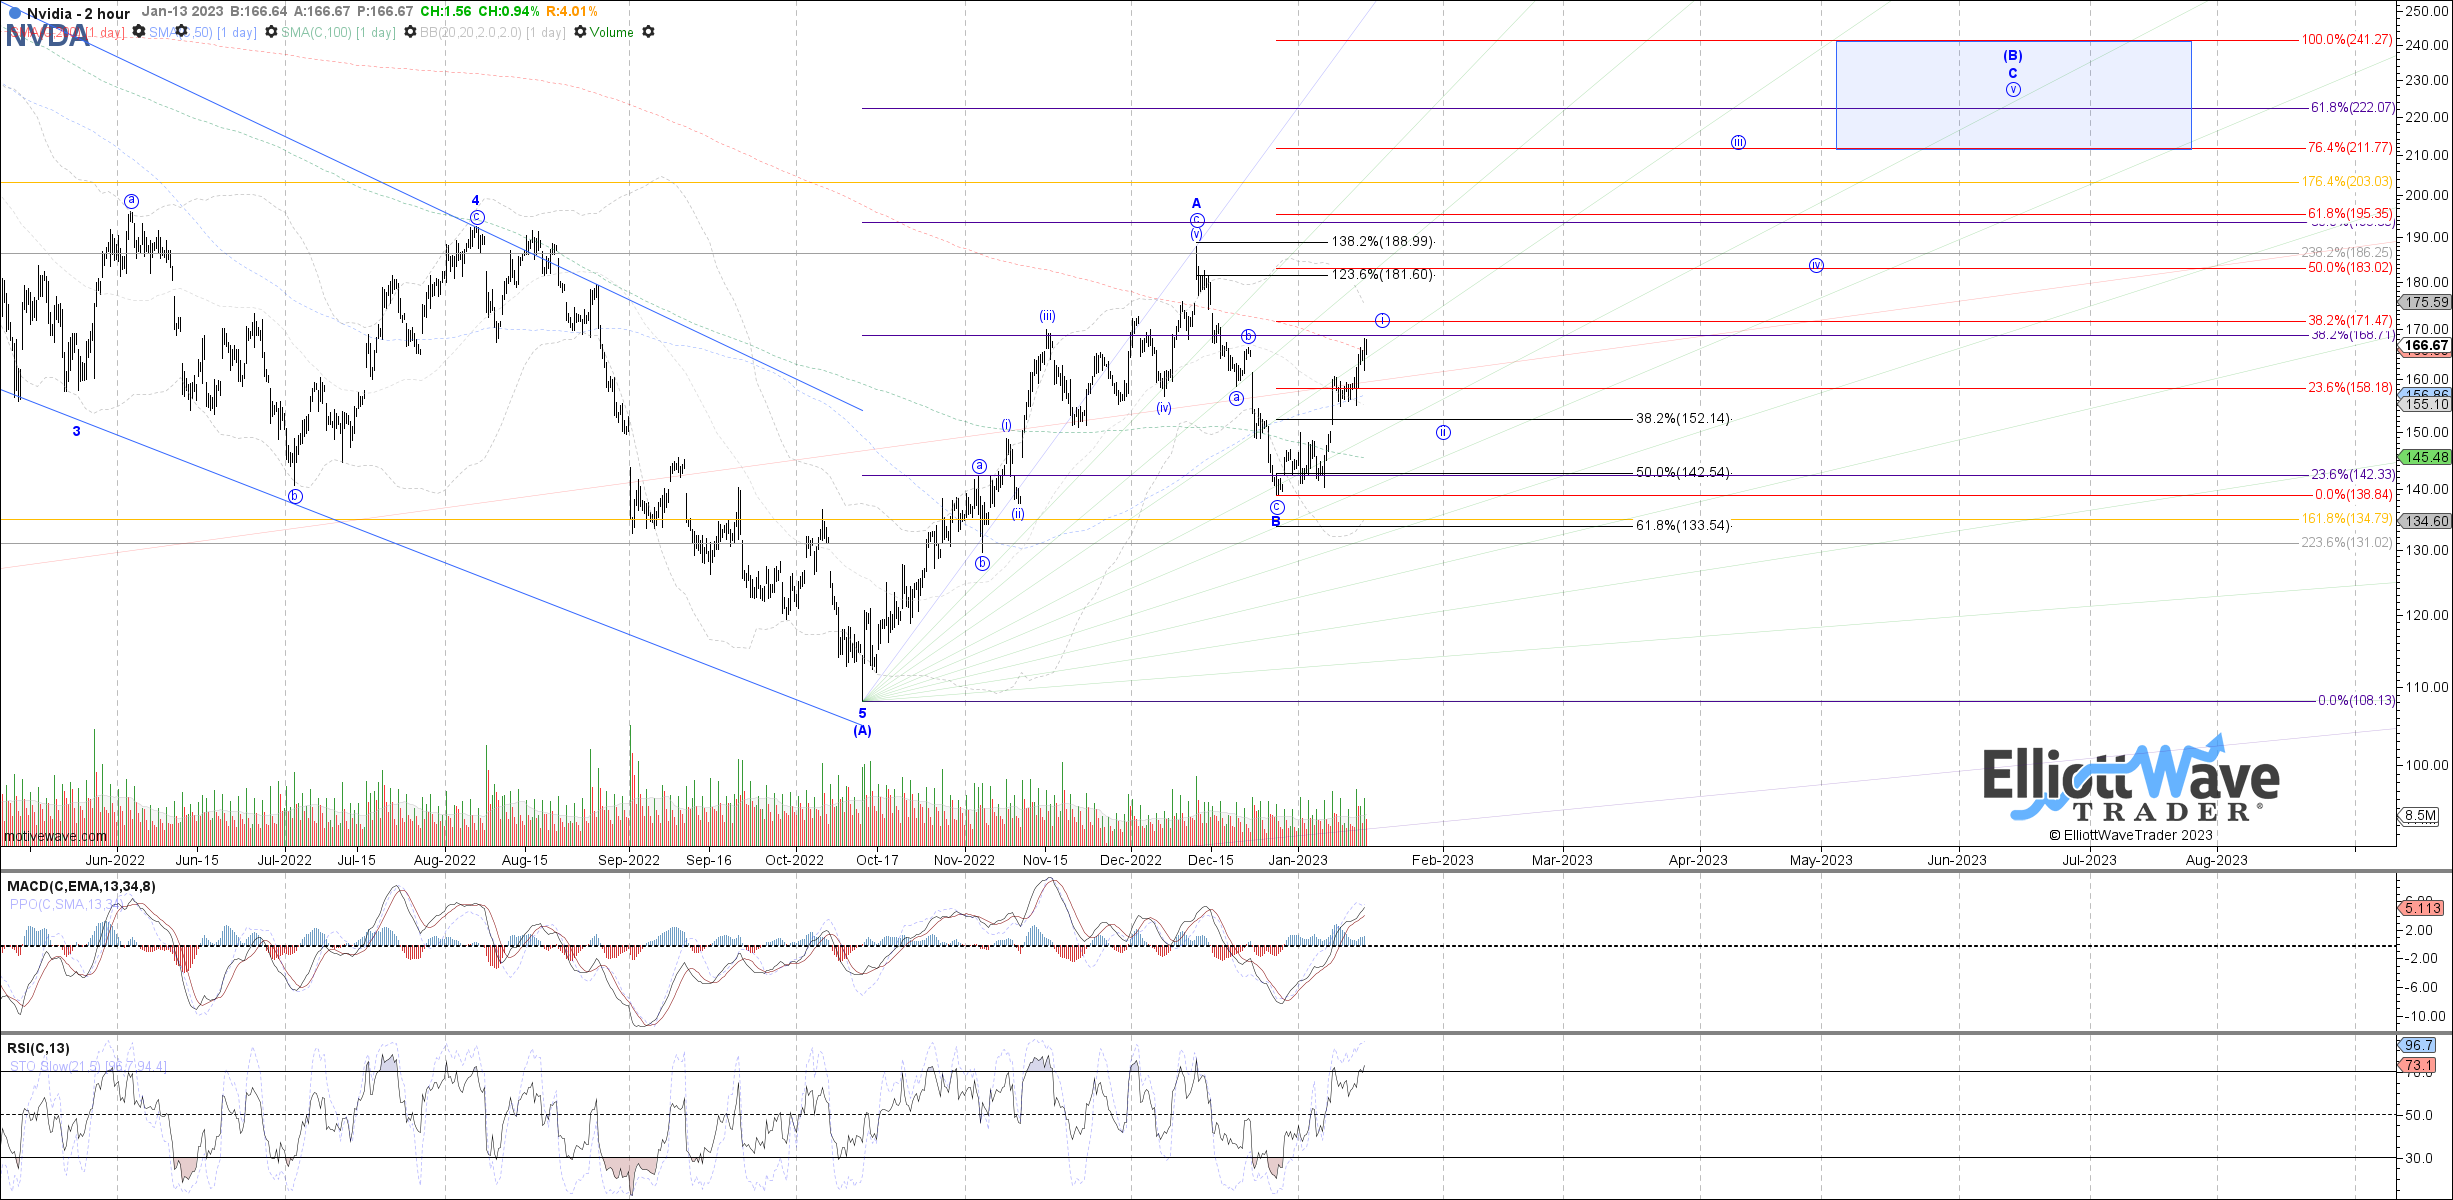
Task: Click the circled iv wave label near 183
Action: [x=1816, y=266]
